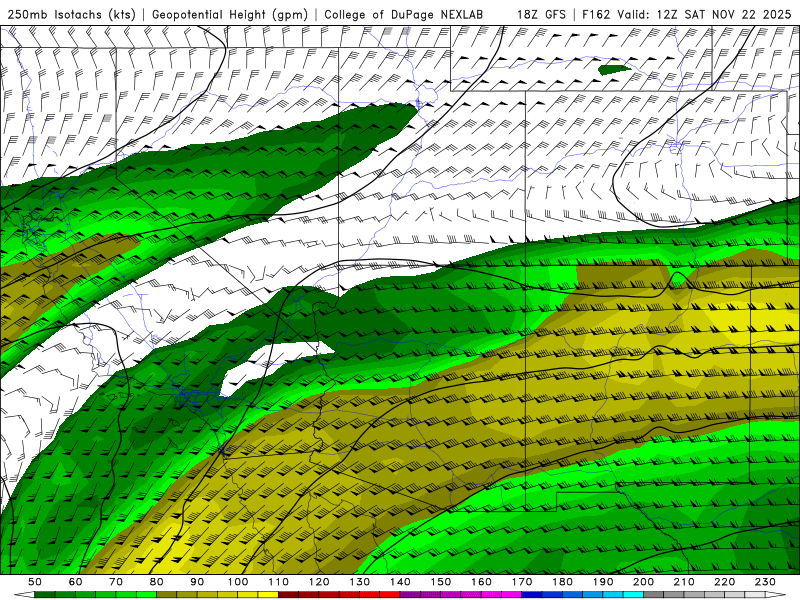The image size is (800, 600).
Task: Click the dark blue swatch right of 170
Action: 532,595
